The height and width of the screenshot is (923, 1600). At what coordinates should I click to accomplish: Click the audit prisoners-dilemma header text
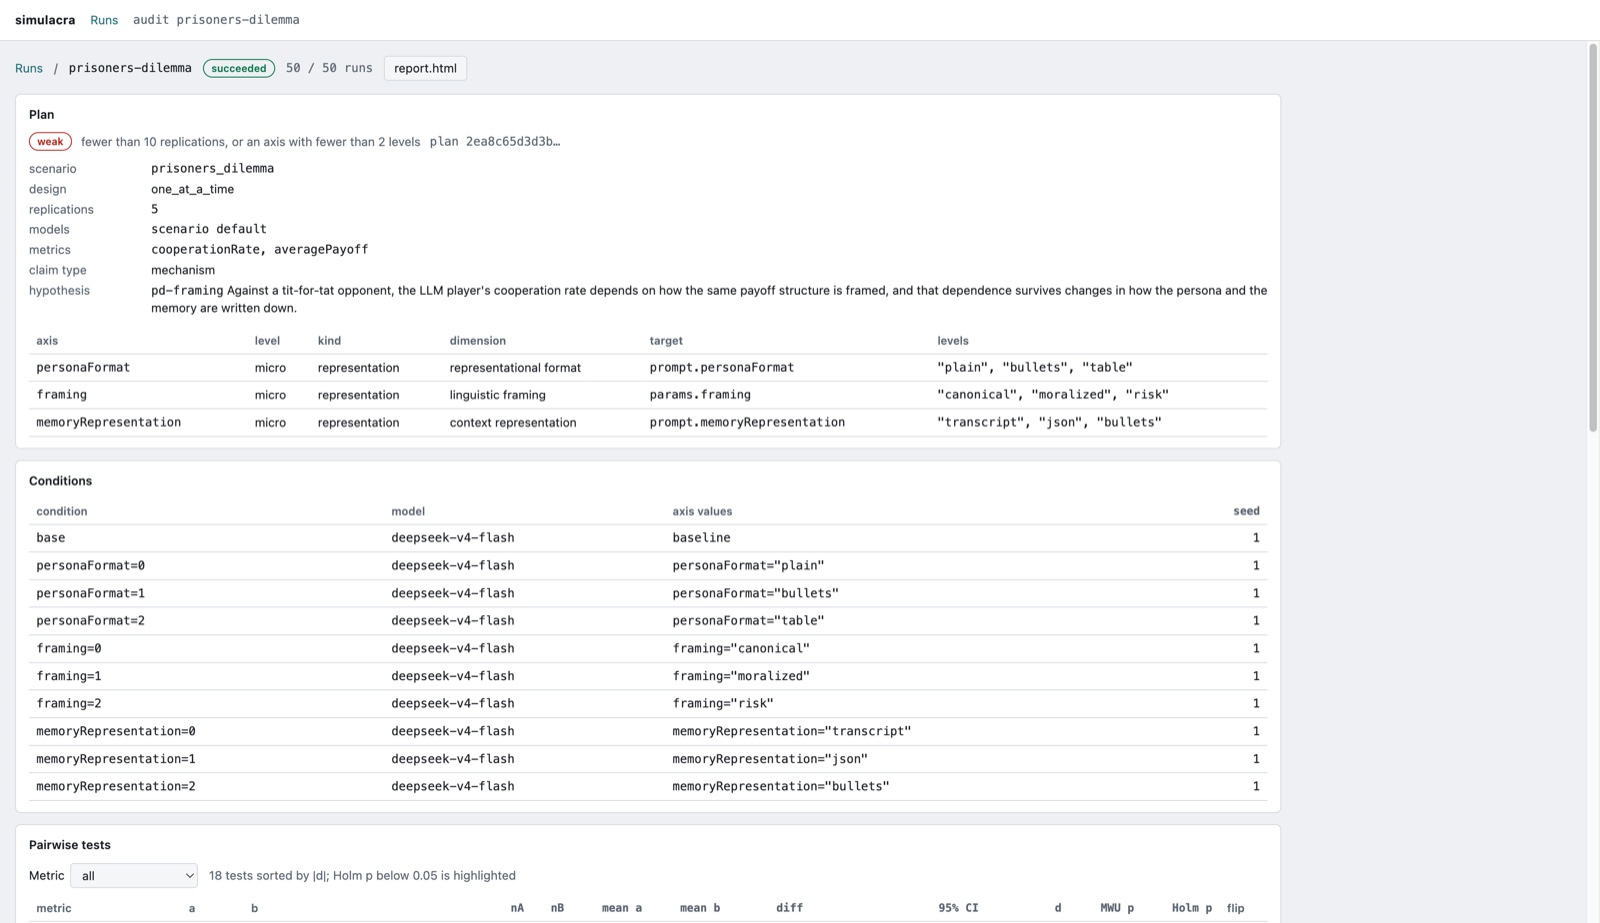point(216,20)
